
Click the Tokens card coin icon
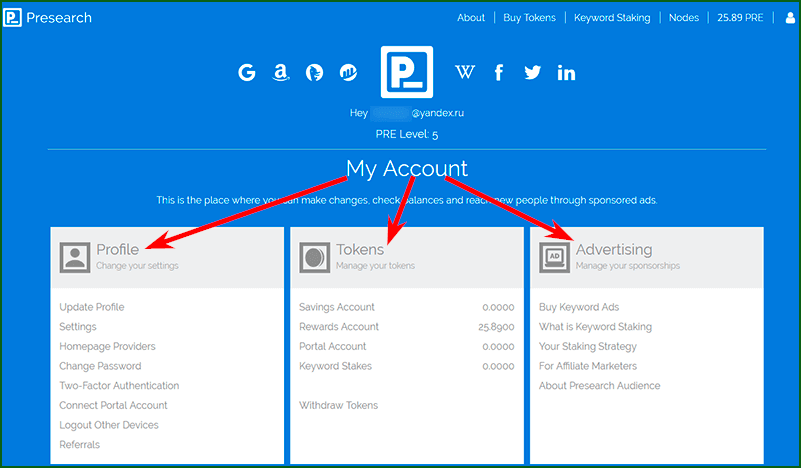pyautogui.click(x=314, y=258)
